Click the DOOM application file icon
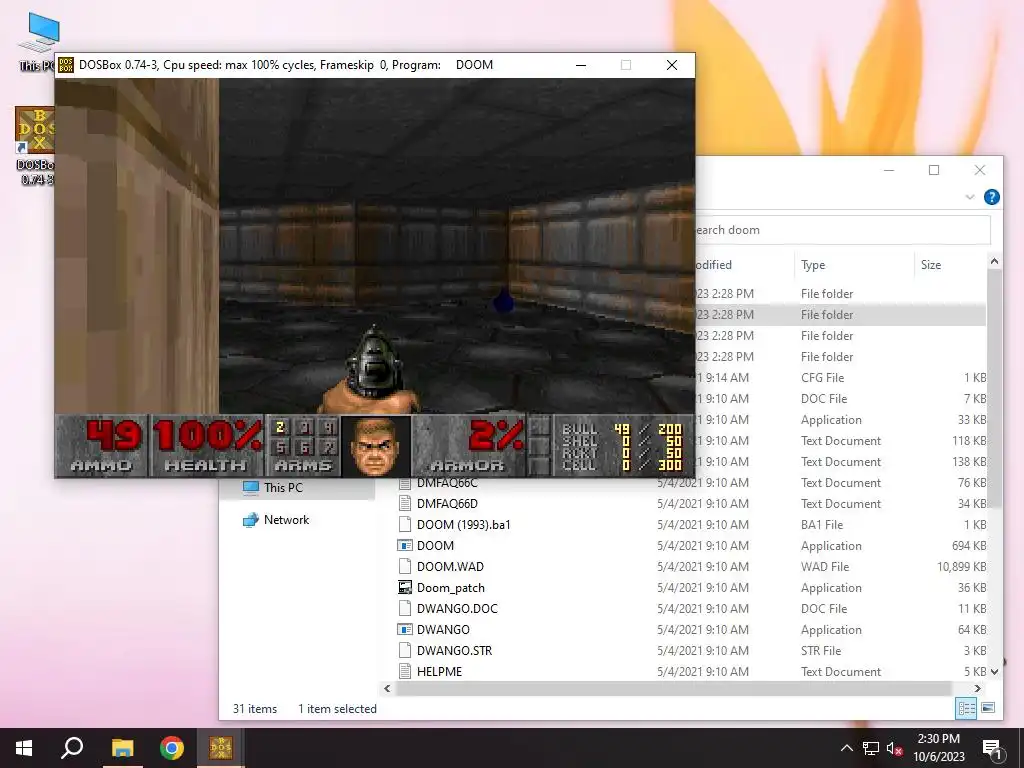Viewport: 1024px width, 768px height. (405, 545)
